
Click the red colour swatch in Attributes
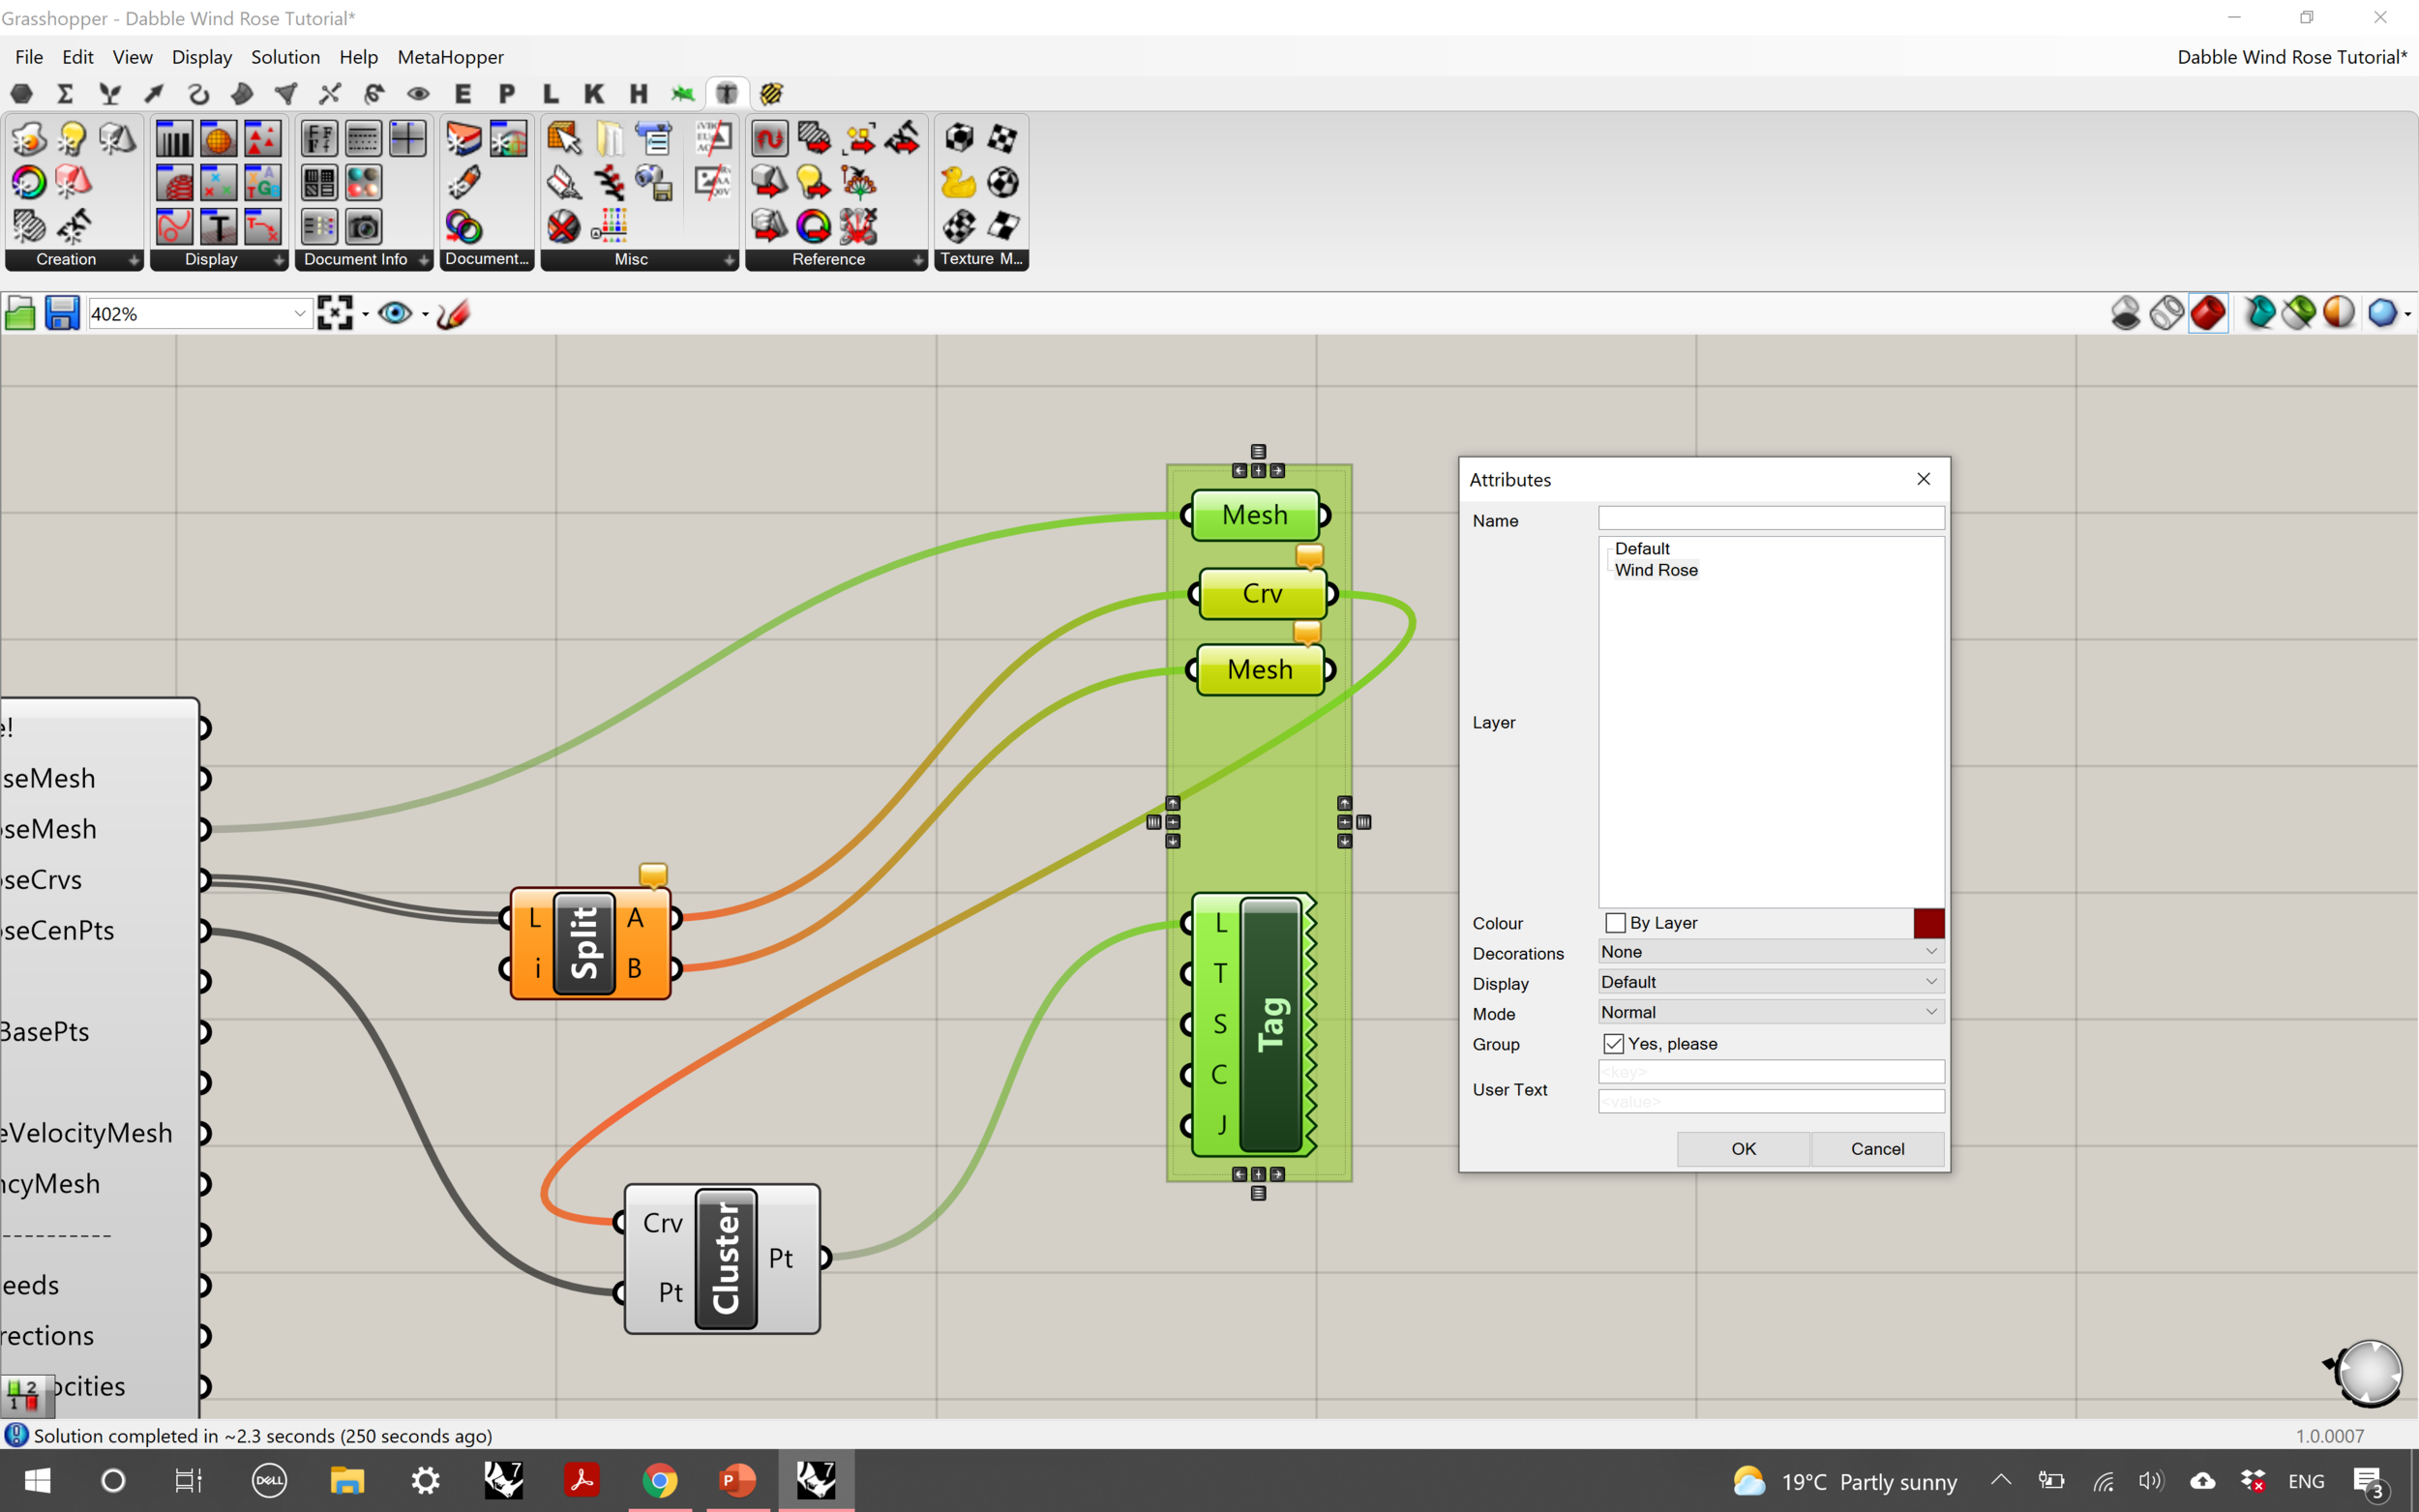pyautogui.click(x=1927, y=922)
